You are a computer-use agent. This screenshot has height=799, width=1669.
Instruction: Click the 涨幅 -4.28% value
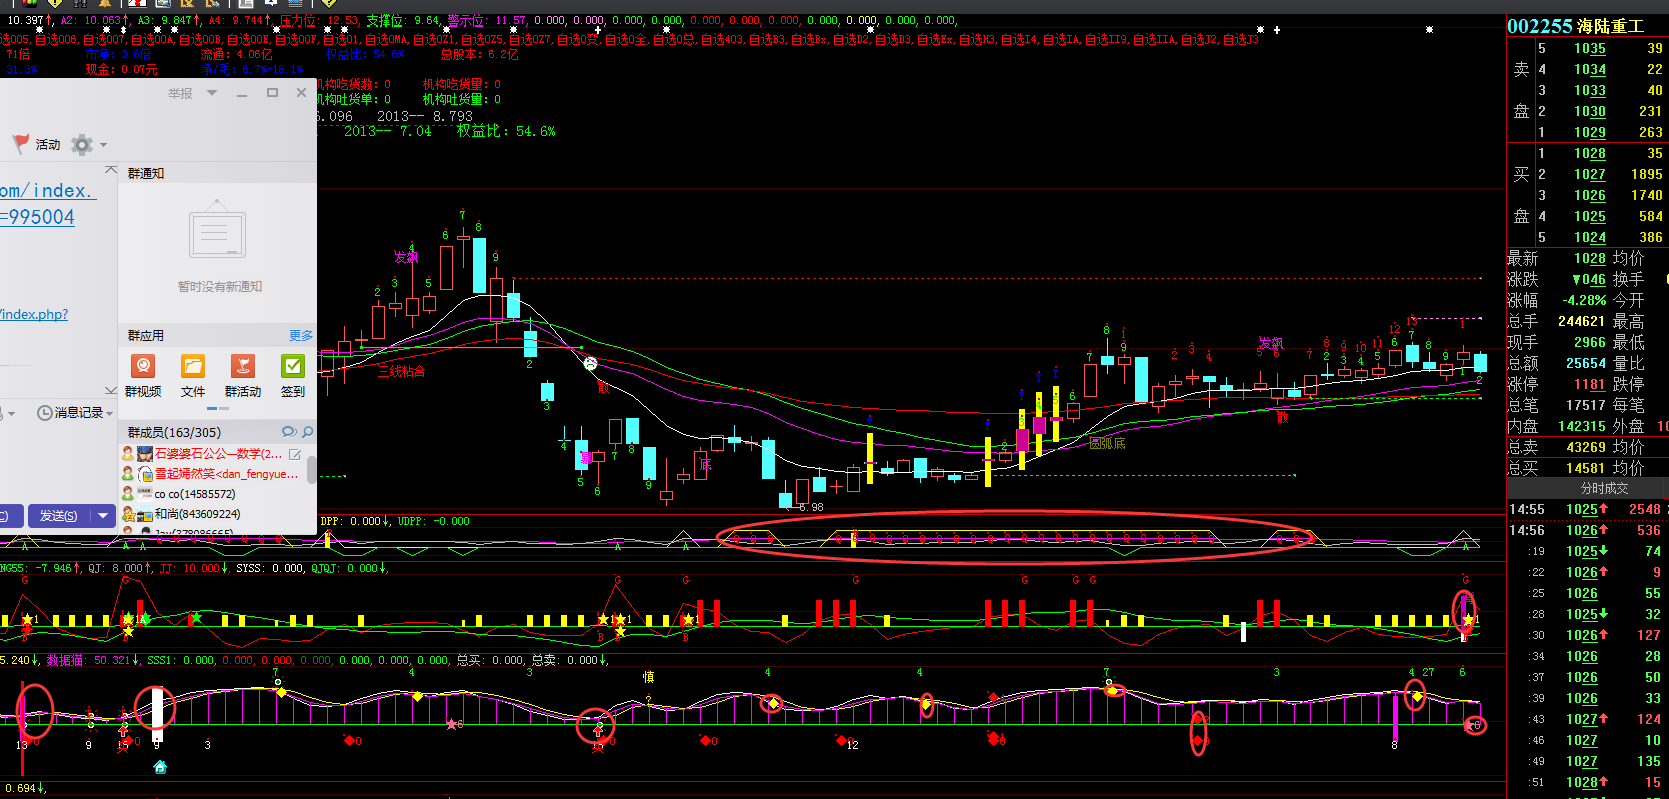point(1585,300)
